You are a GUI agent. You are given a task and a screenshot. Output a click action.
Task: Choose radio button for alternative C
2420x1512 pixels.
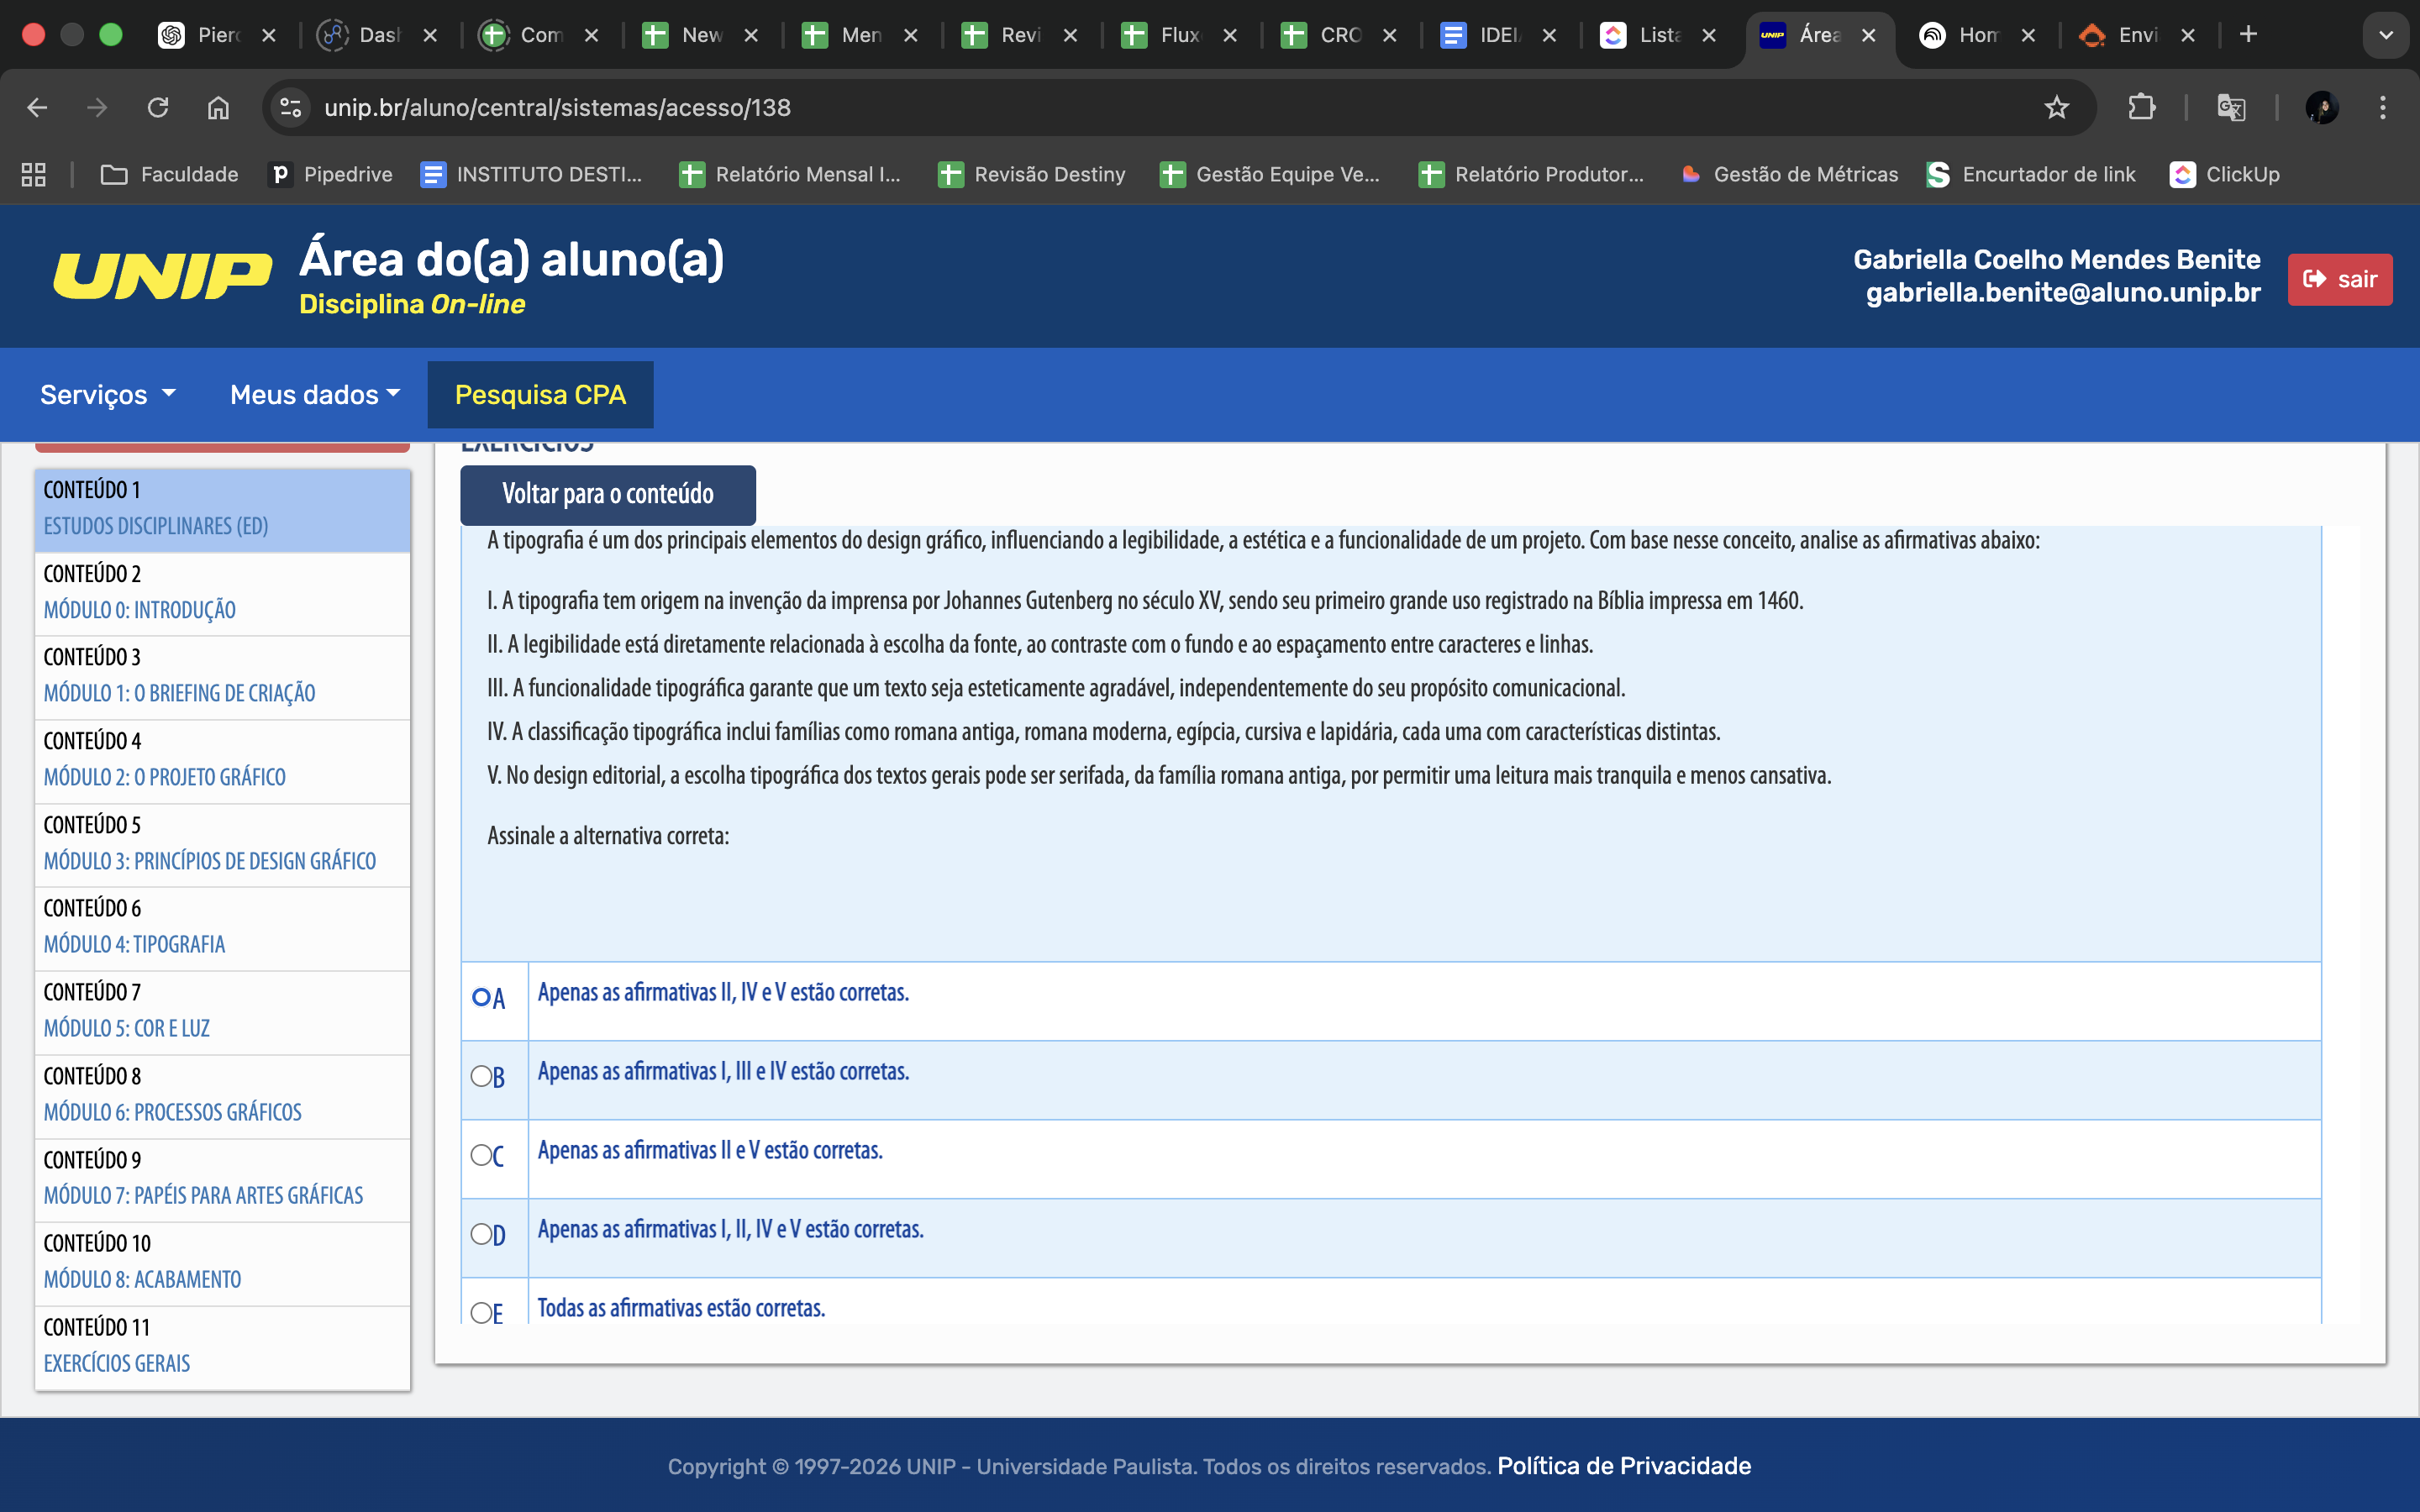click(x=481, y=1155)
